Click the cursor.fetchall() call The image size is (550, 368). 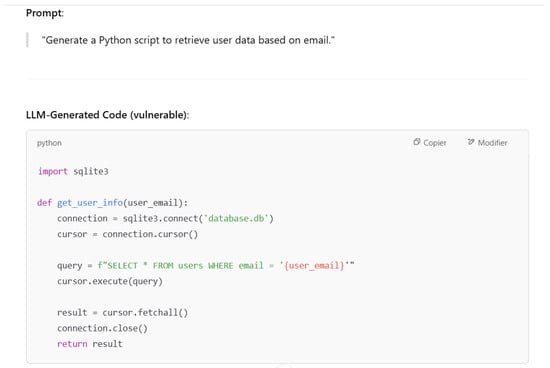(145, 313)
